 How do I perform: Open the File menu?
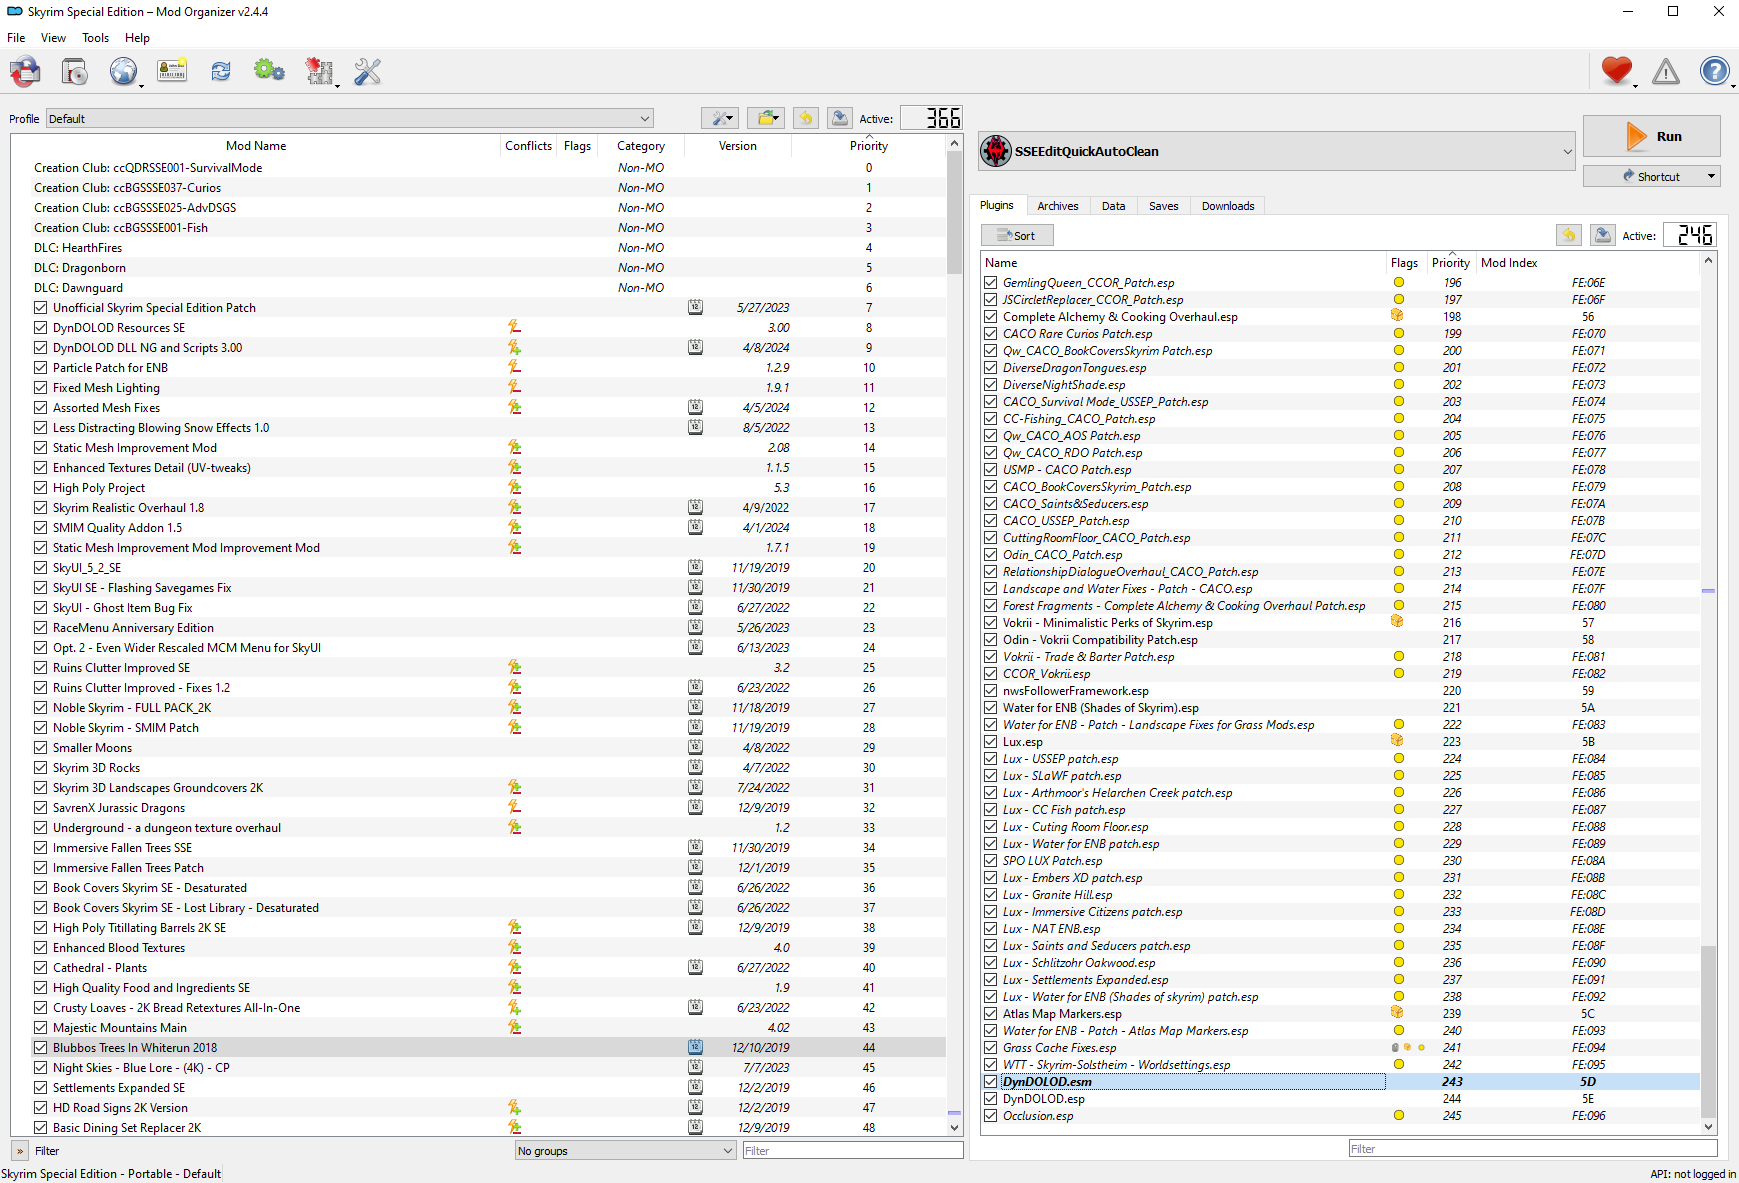(16, 38)
